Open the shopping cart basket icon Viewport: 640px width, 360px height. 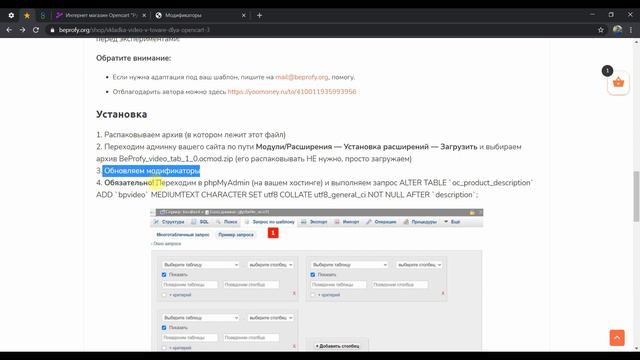pyautogui.click(x=618, y=83)
